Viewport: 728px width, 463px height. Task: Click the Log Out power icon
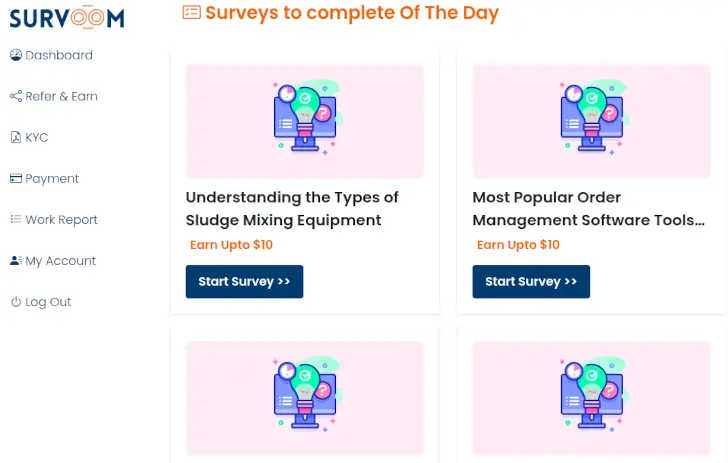point(16,301)
